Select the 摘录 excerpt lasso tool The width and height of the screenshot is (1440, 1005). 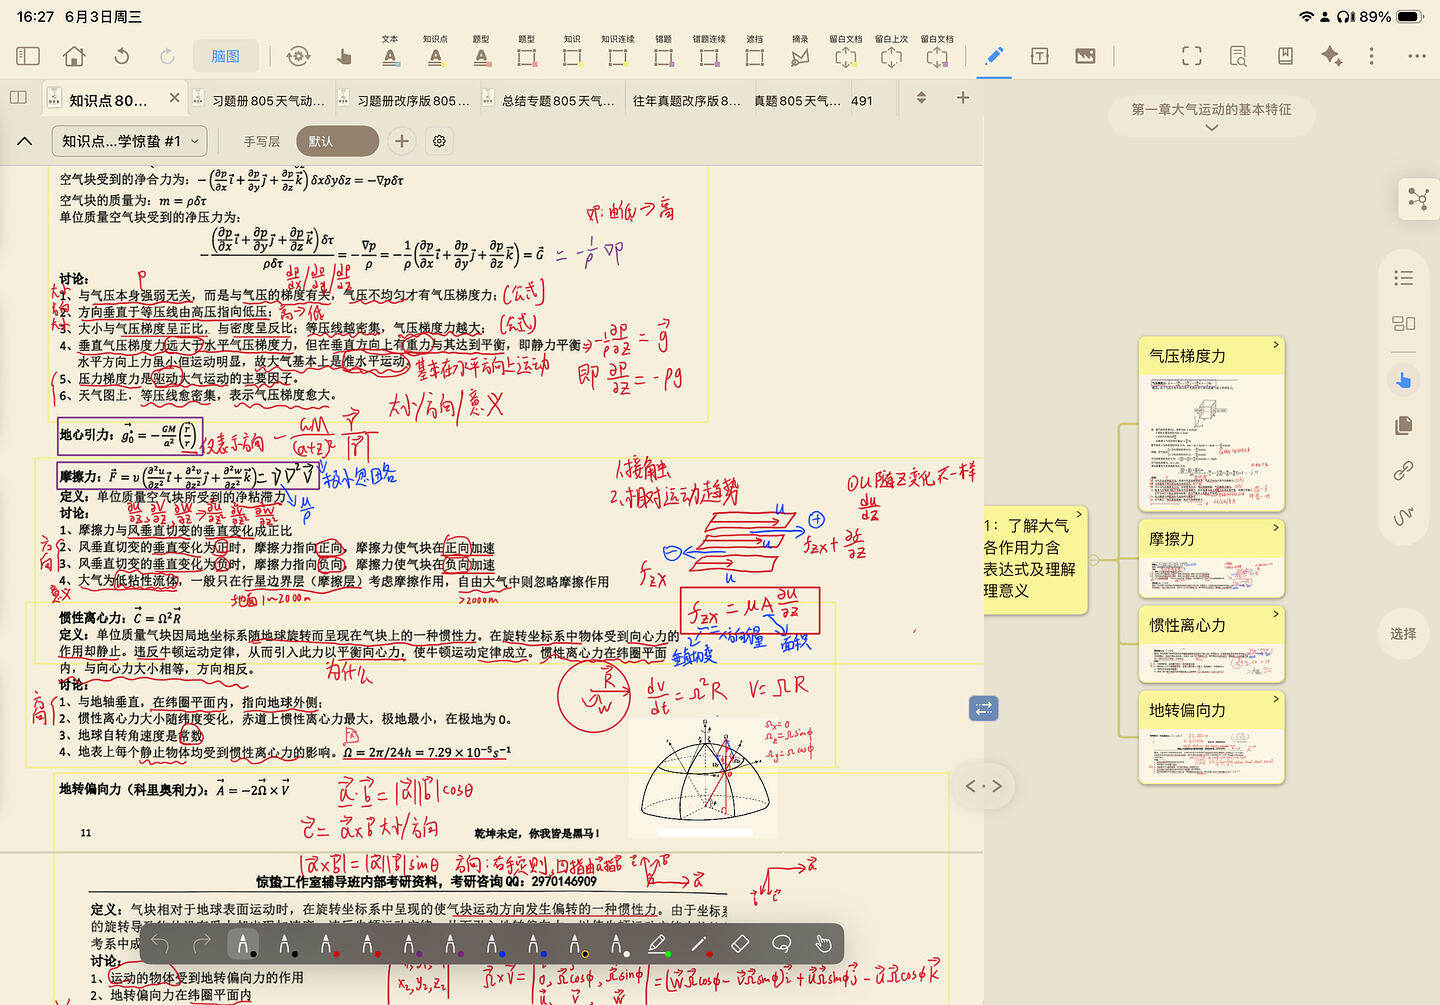coord(800,52)
